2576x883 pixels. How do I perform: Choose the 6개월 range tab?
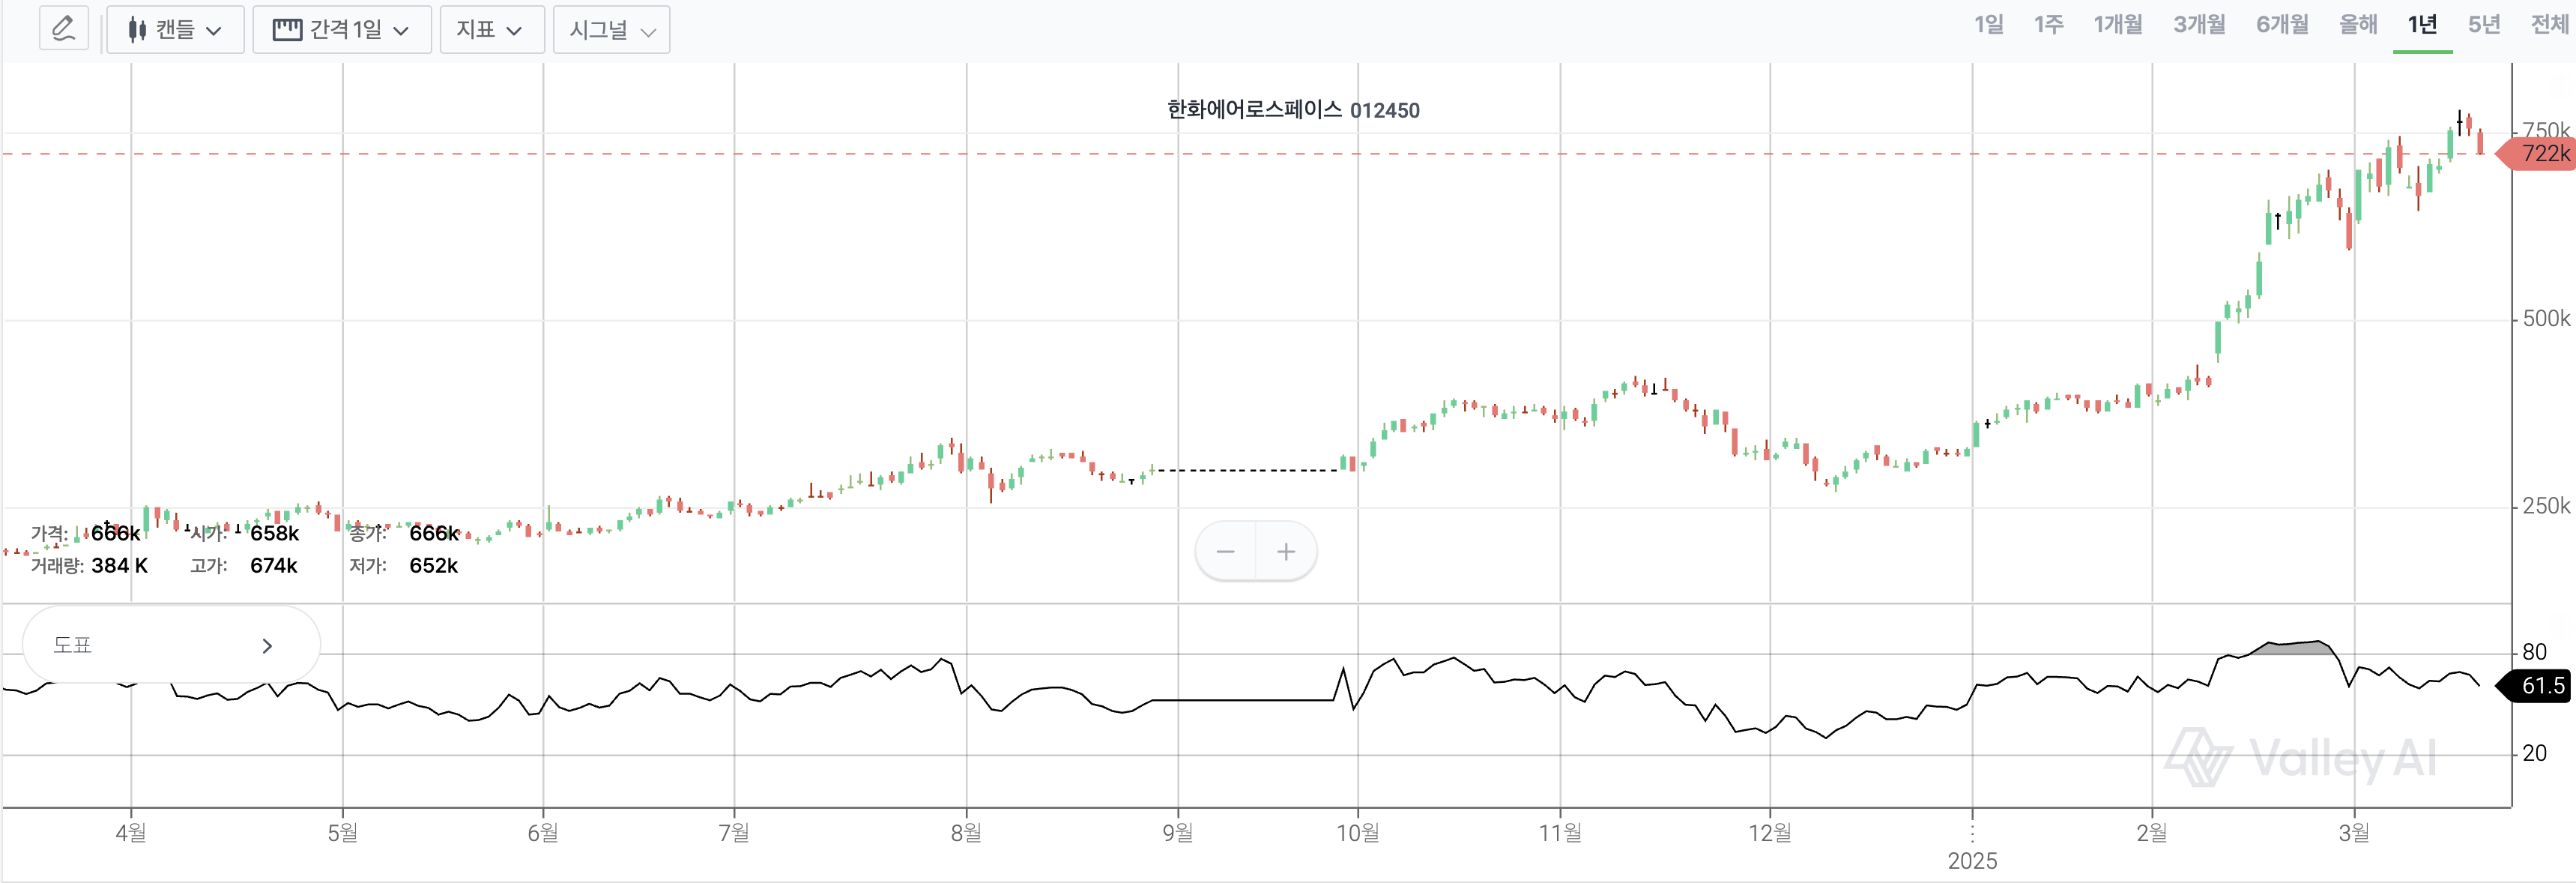pyautogui.click(x=2282, y=25)
